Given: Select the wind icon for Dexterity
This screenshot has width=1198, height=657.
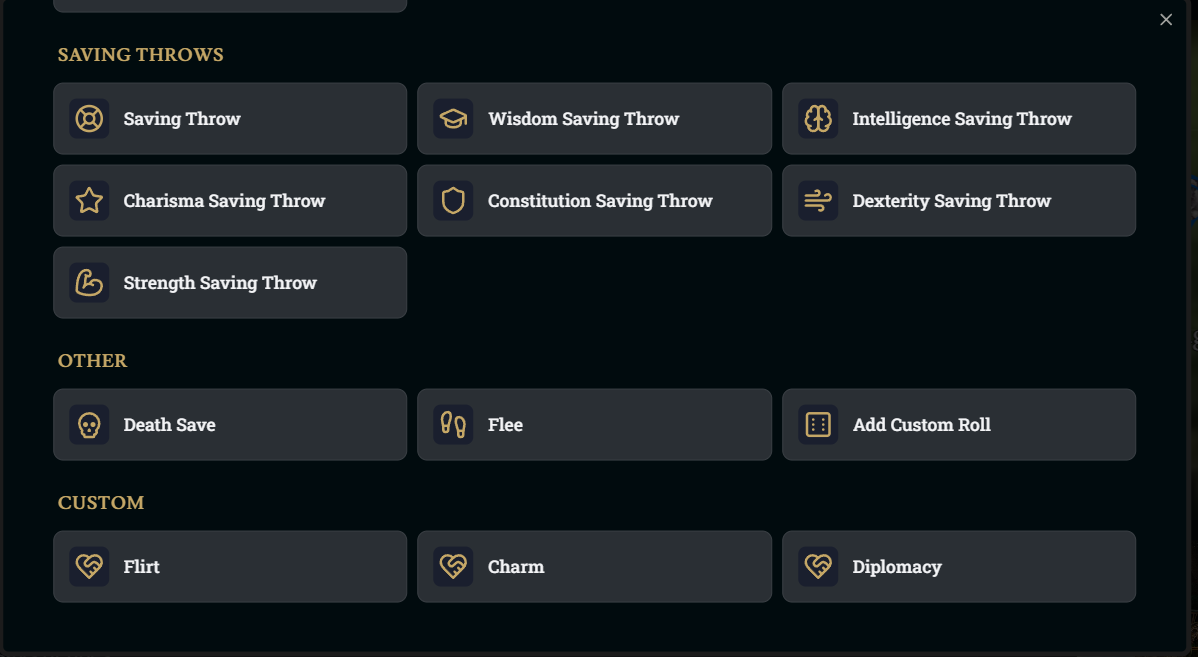Looking at the screenshot, I should click(x=818, y=200).
